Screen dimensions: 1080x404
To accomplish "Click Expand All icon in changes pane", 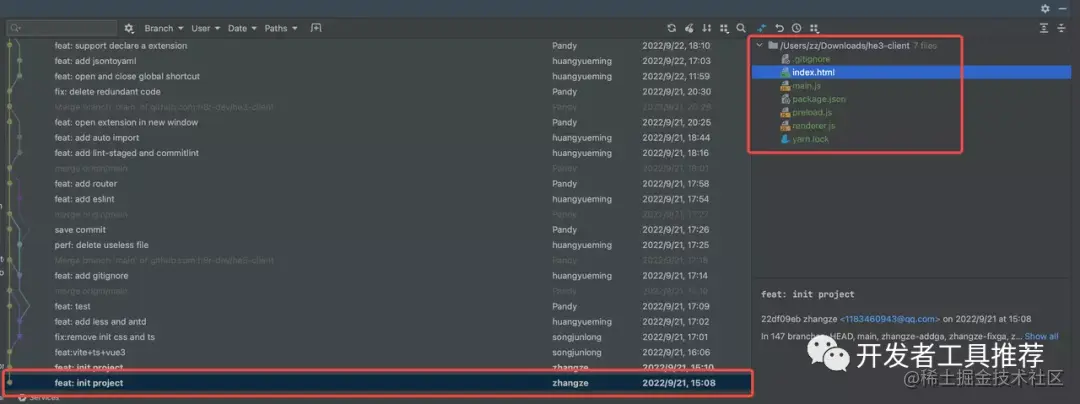I will pos(1045,28).
